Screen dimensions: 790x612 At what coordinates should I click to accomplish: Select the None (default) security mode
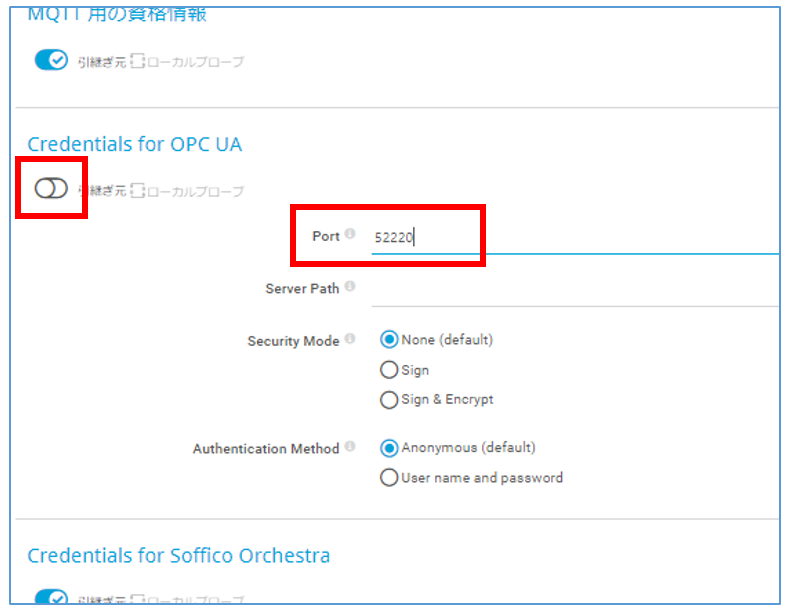(389, 340)
